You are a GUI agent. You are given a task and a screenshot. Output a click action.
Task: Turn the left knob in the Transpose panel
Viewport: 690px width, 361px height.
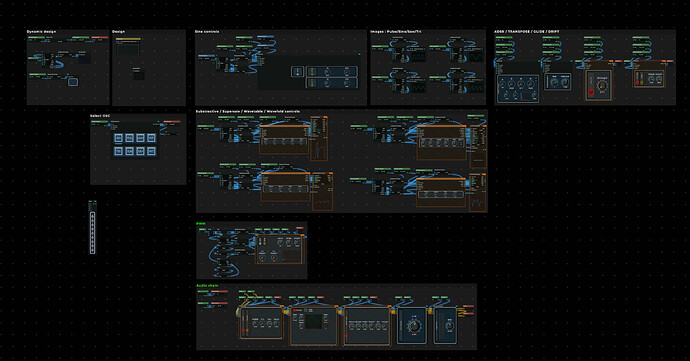tap(554, 82)
